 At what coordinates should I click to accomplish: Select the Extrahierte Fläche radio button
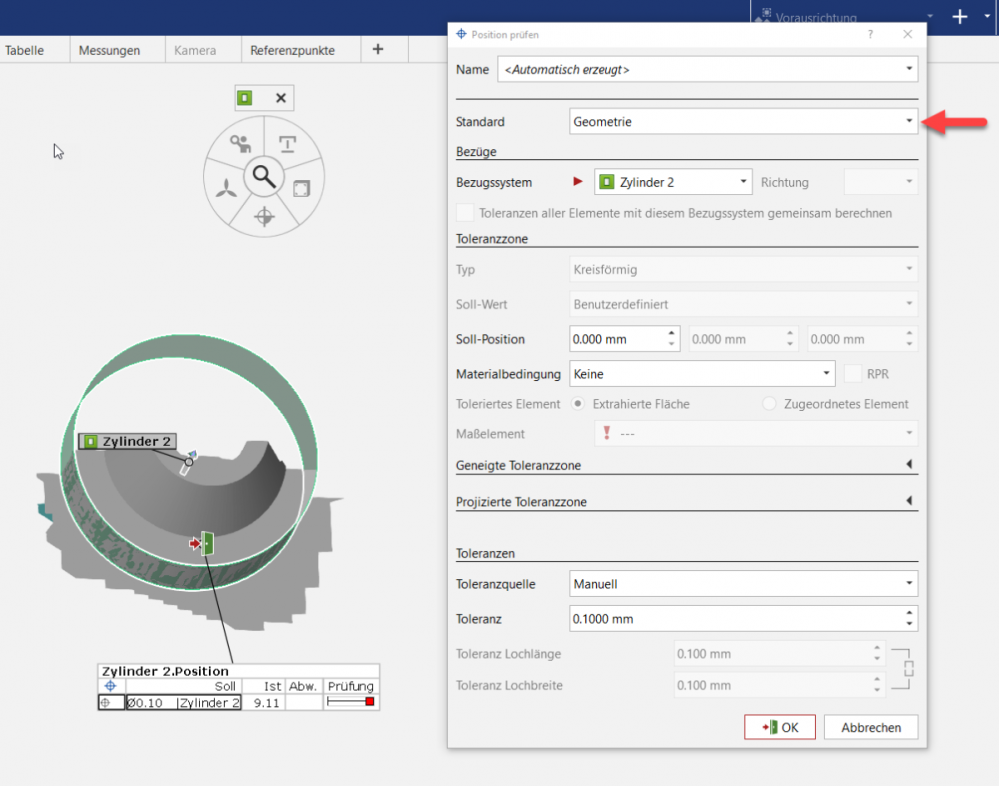pyautogui.click(x=577, y=404)
